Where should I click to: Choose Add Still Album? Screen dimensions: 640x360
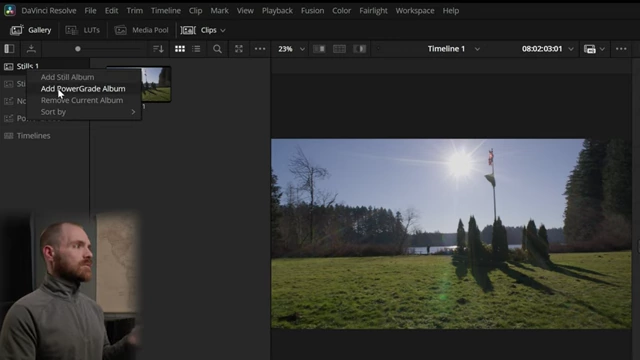coord(67,77)
